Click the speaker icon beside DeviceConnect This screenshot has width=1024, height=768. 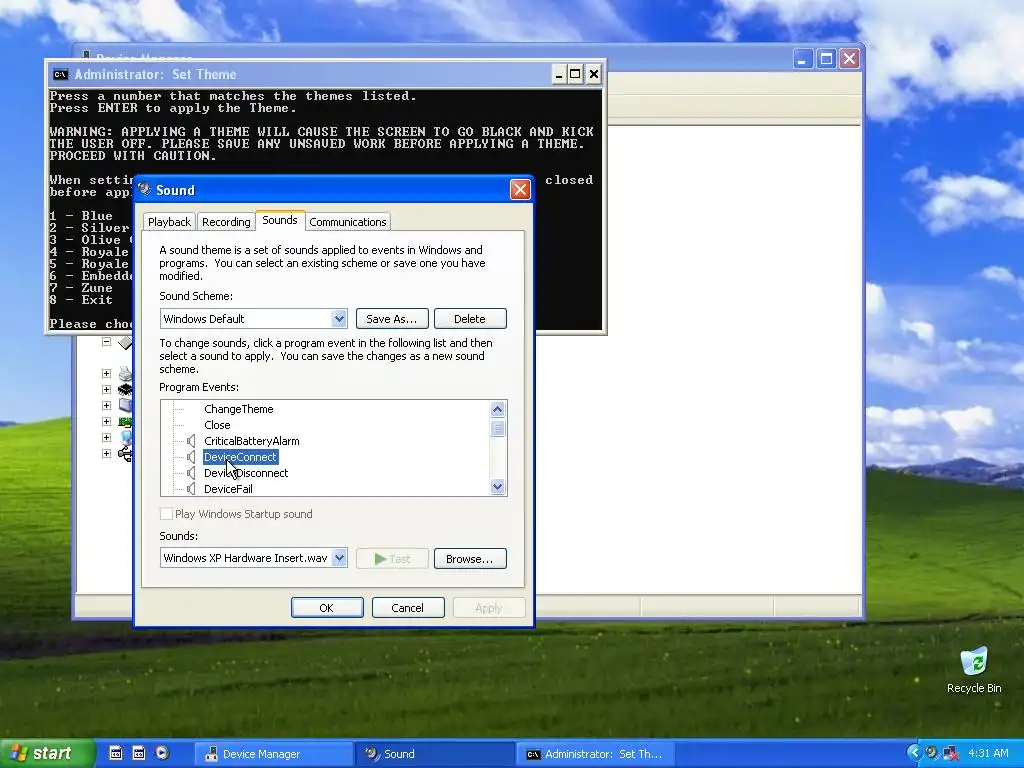pyautogui.click(x=191, y=456)
